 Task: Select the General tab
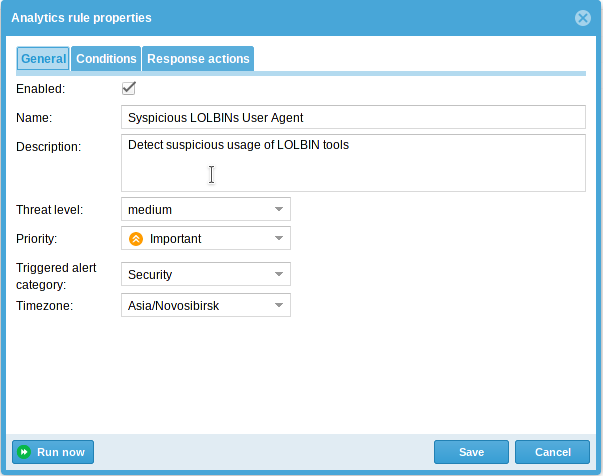click(x=43, y=58)
